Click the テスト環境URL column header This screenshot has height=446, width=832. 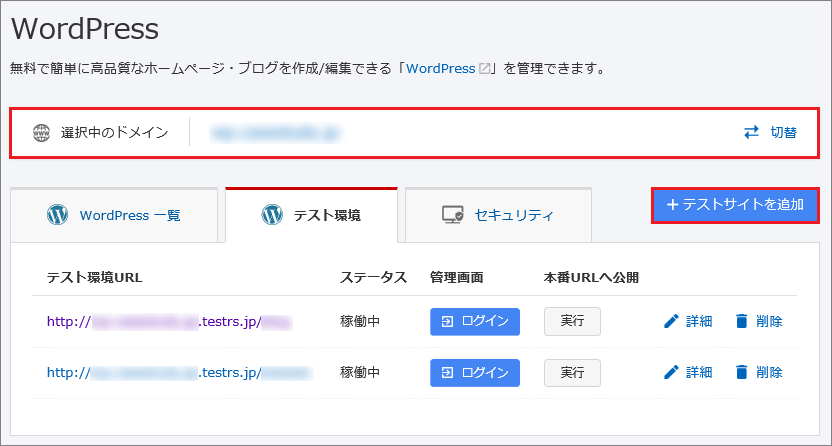pyautogui.click(x=94, y=277)
